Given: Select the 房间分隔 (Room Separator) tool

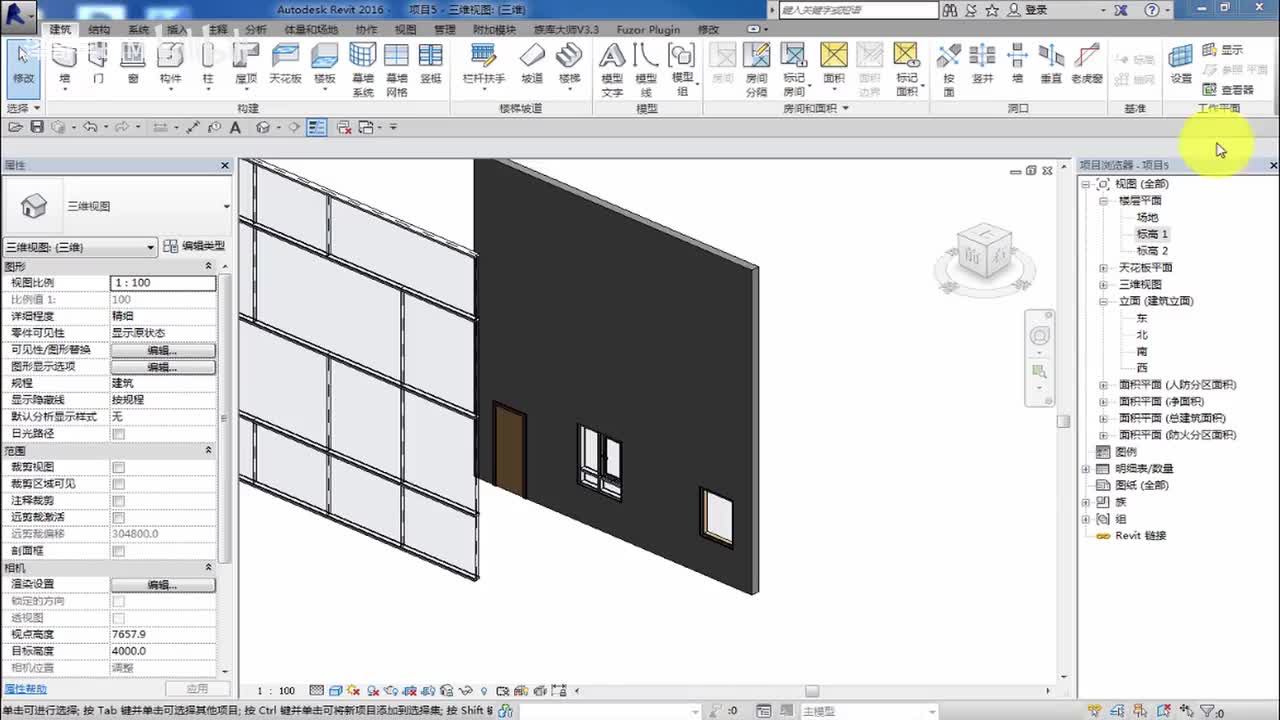Looking at the screenshot, I should coord(757,70).
